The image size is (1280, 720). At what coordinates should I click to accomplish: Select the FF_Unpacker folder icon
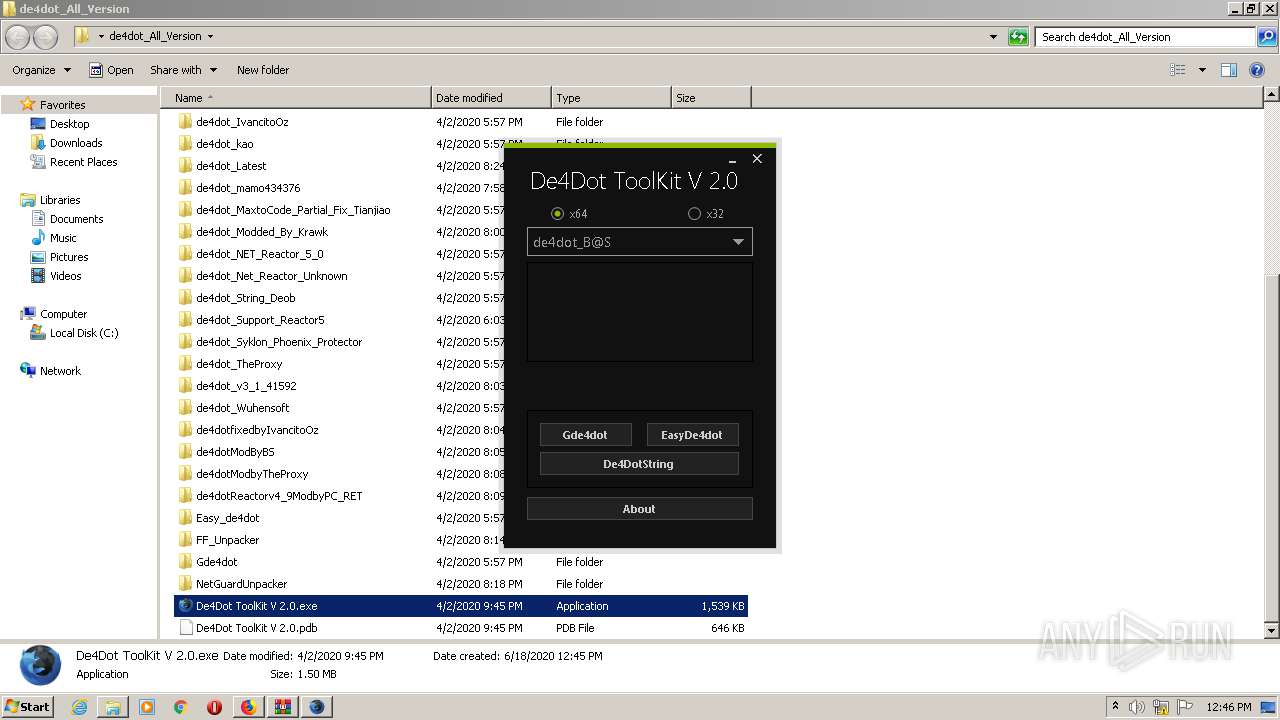point(185,540)
